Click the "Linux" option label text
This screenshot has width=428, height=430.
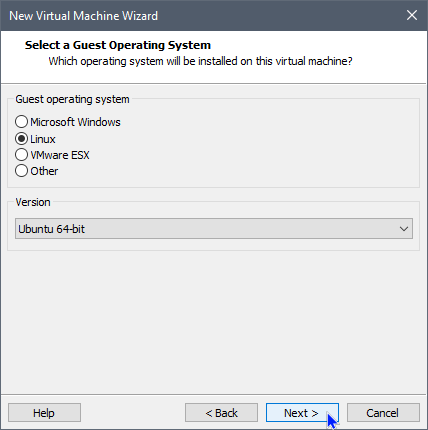pos(43,139)
